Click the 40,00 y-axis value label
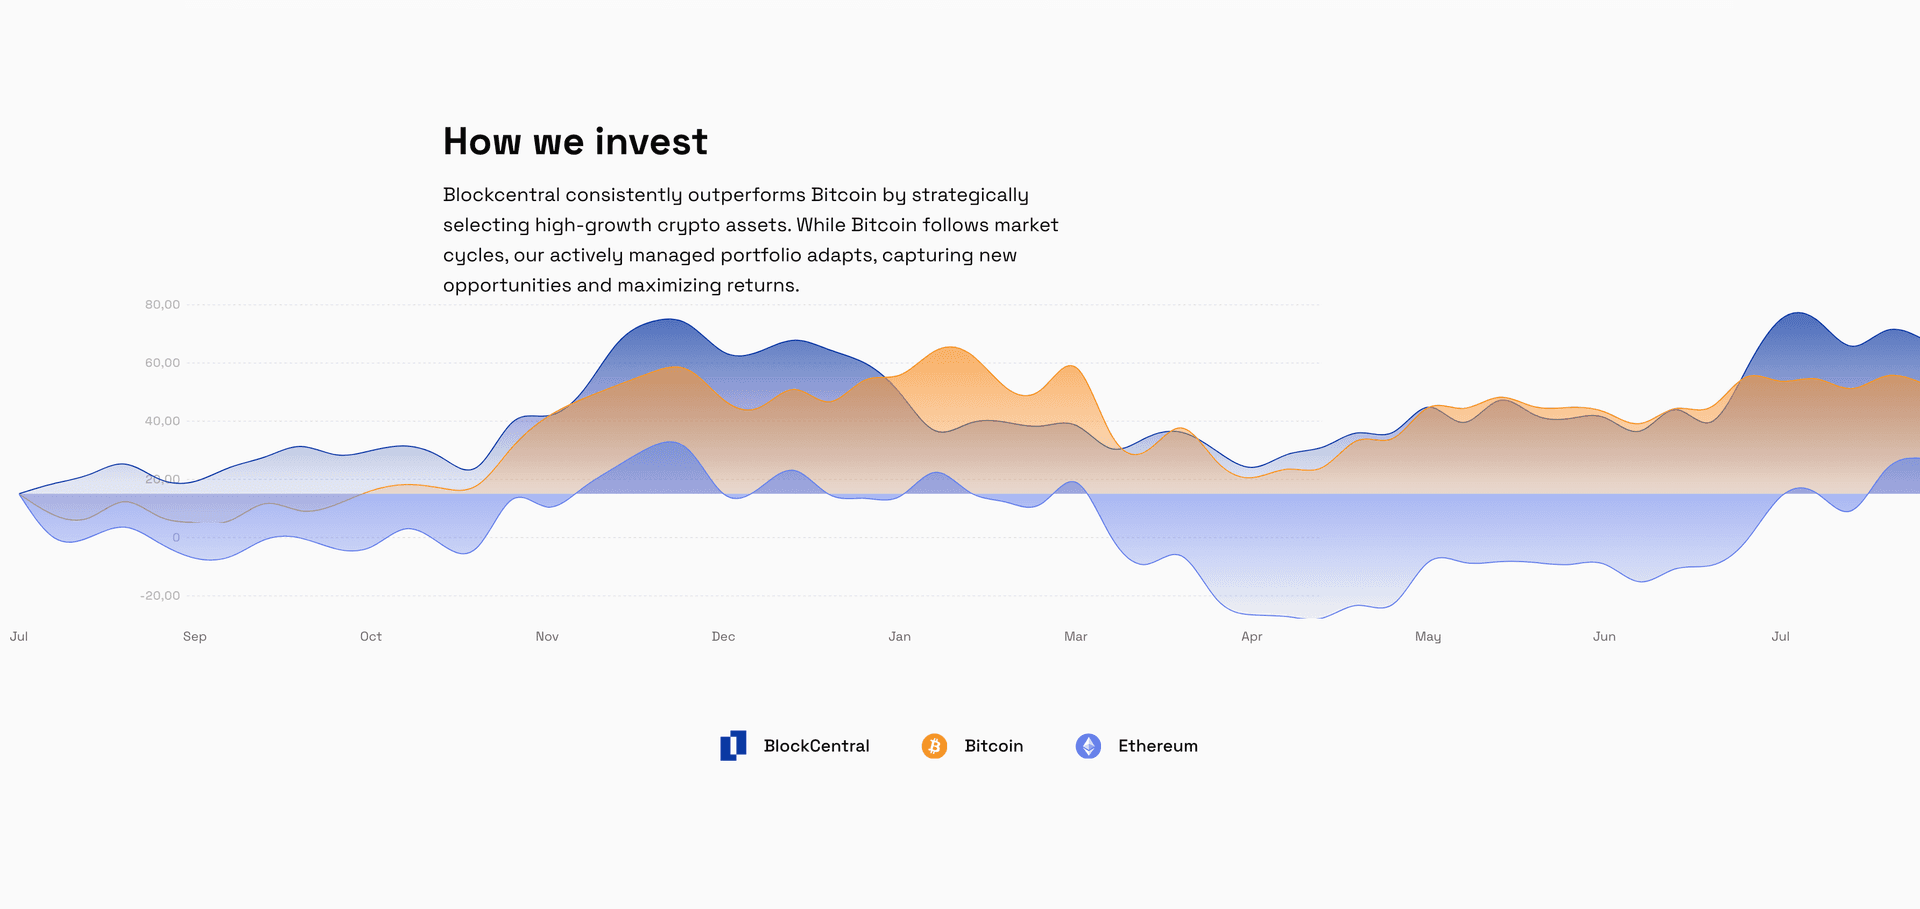 [x=162, y=421]
